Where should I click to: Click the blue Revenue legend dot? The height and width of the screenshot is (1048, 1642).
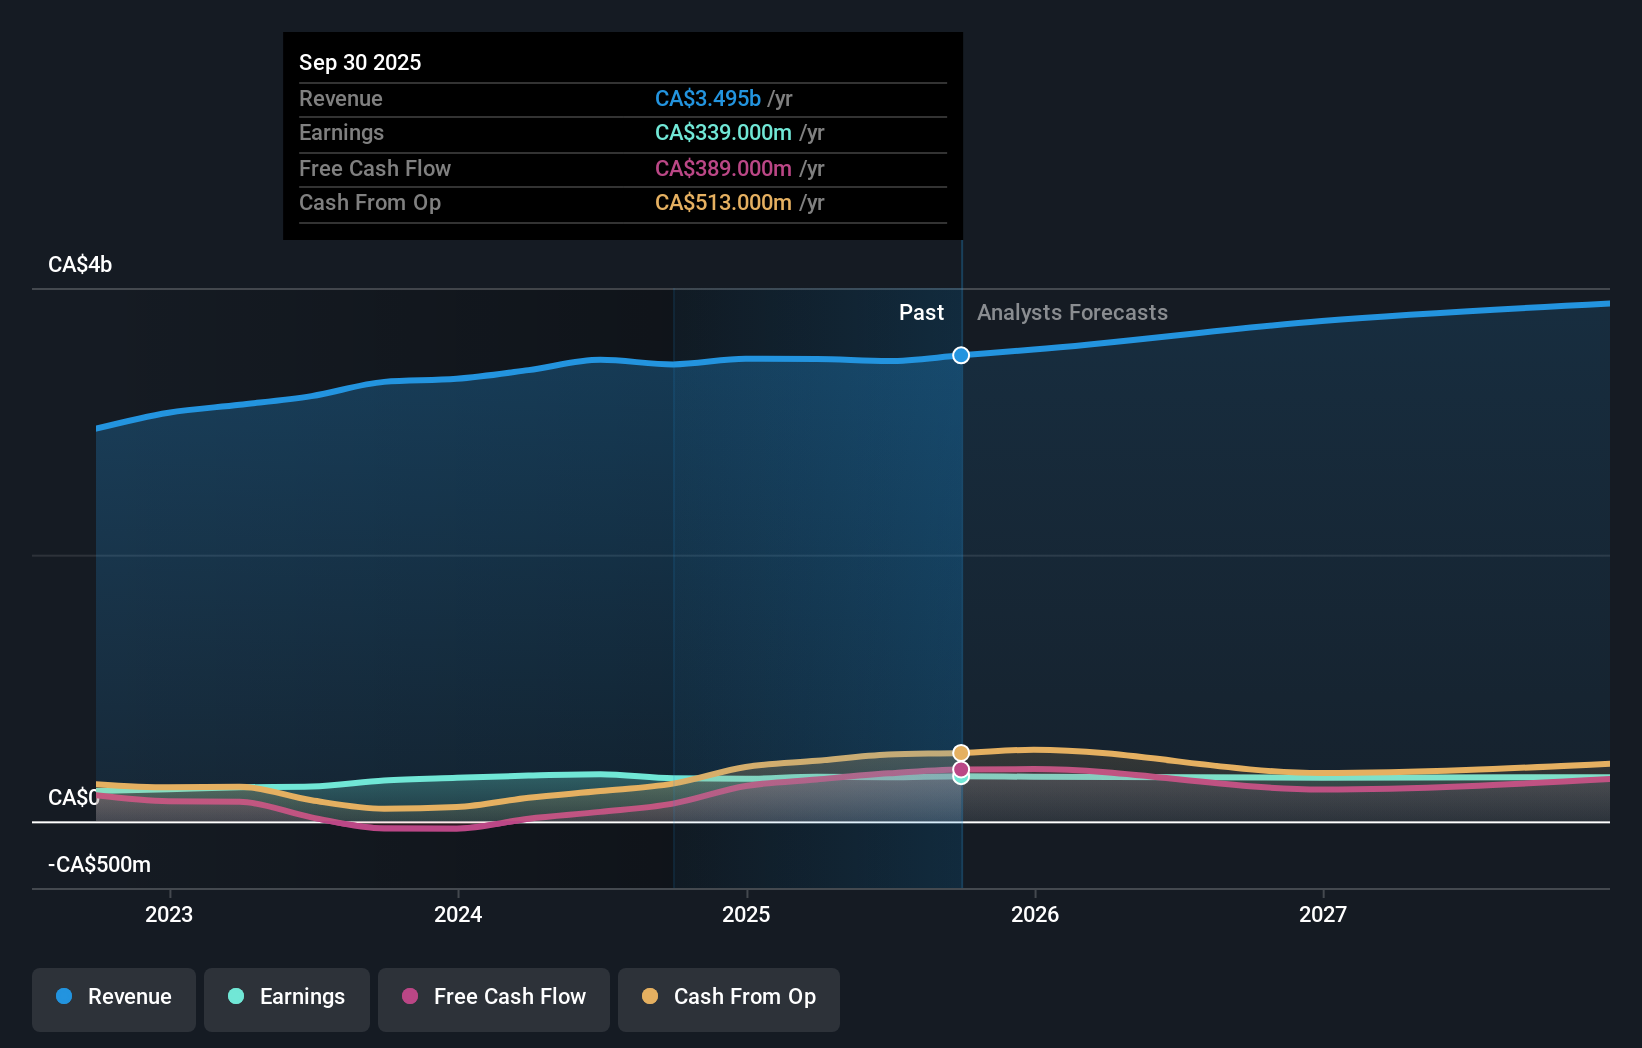(x=64, y=997)
